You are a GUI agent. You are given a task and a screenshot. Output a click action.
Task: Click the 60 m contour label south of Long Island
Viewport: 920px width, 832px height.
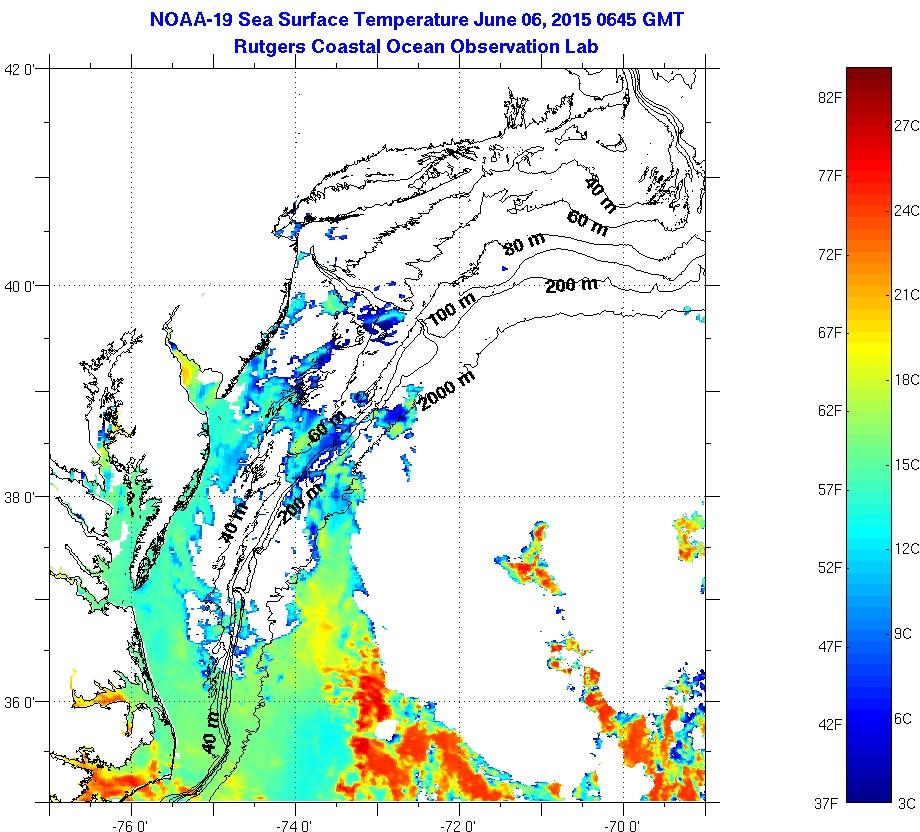pyautogui.click(x=587, y=223)
